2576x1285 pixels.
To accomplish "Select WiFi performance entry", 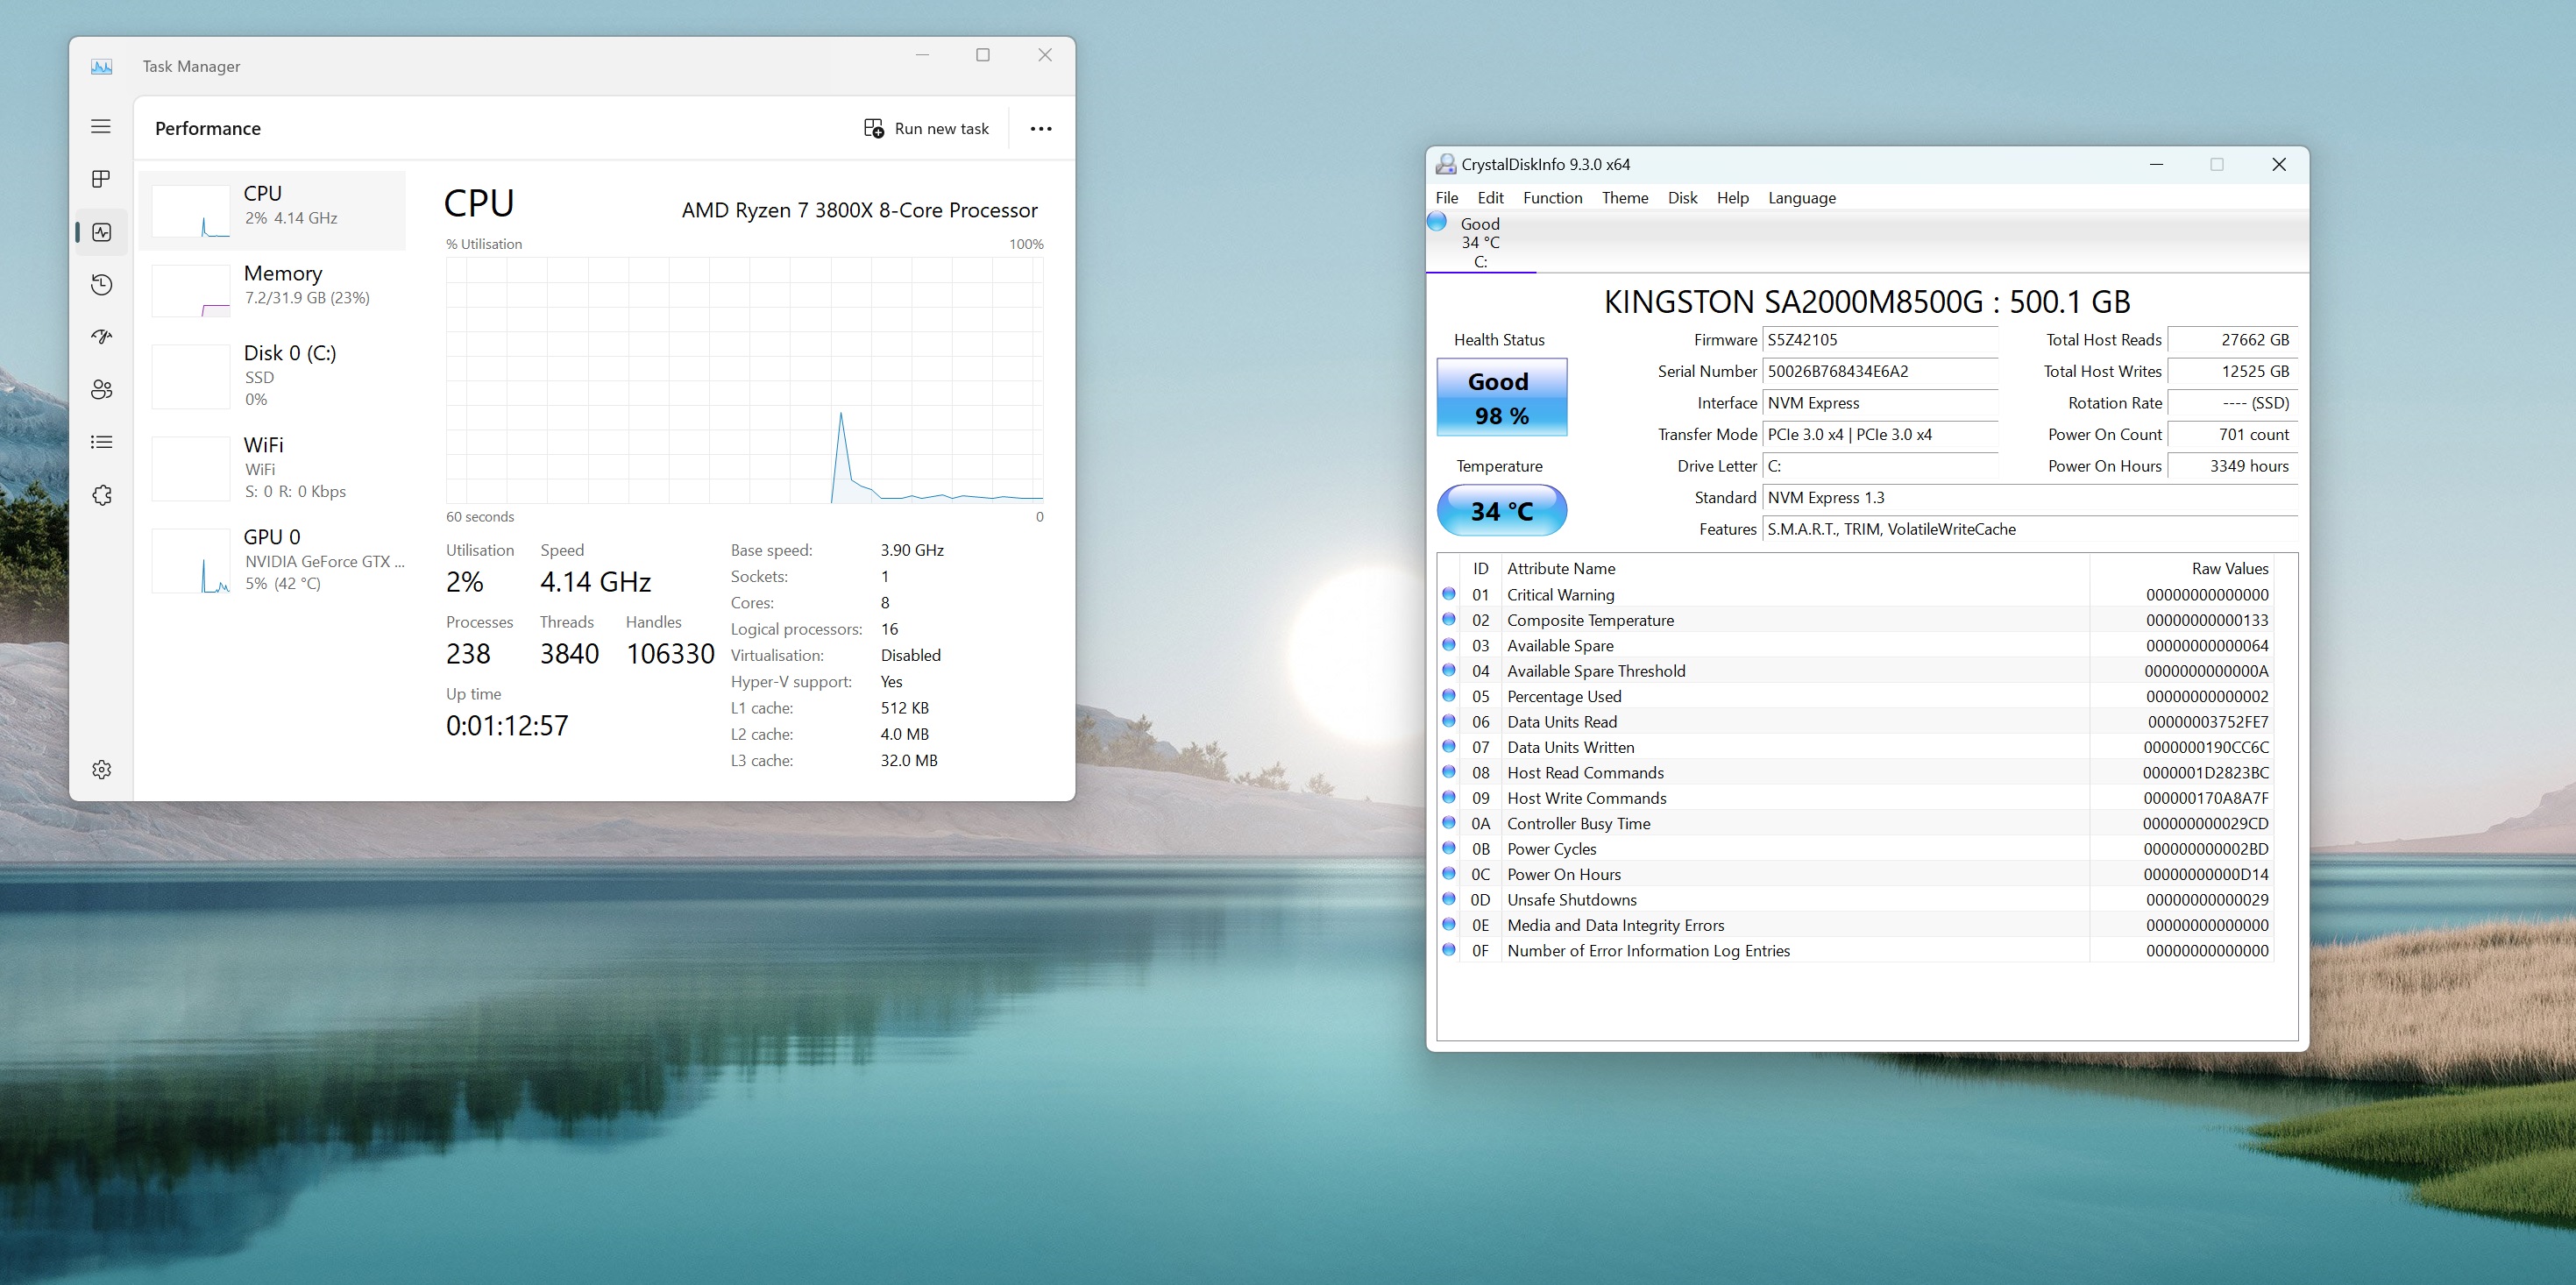I will pos(273,468).
